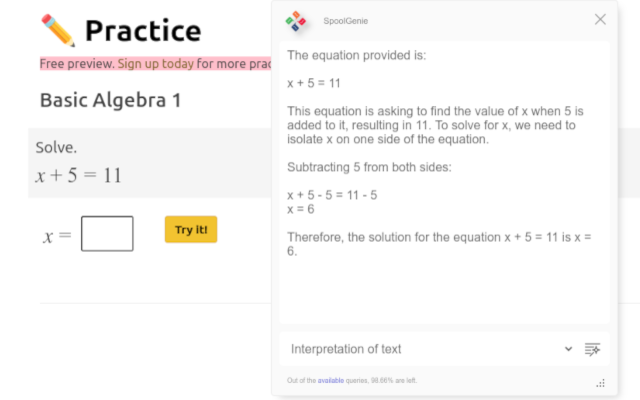
Task: Click the SpoolGenie logo icon
Action: pos(296,19)
